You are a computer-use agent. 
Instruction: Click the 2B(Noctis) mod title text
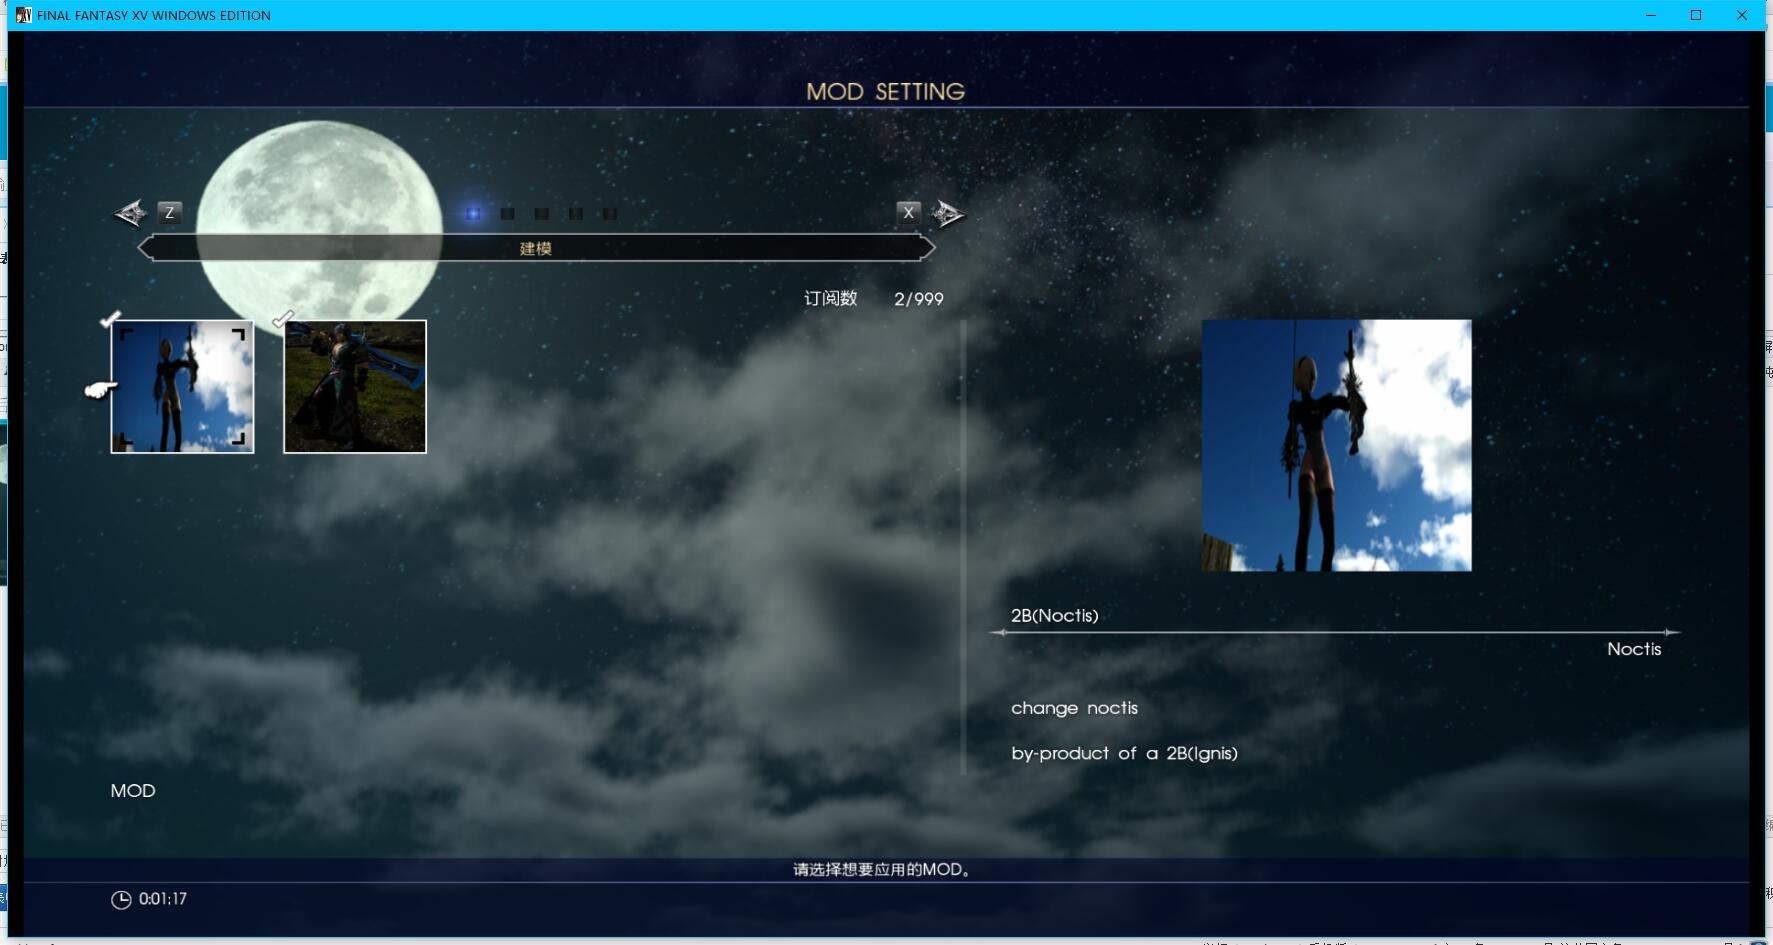point(1054,615)
